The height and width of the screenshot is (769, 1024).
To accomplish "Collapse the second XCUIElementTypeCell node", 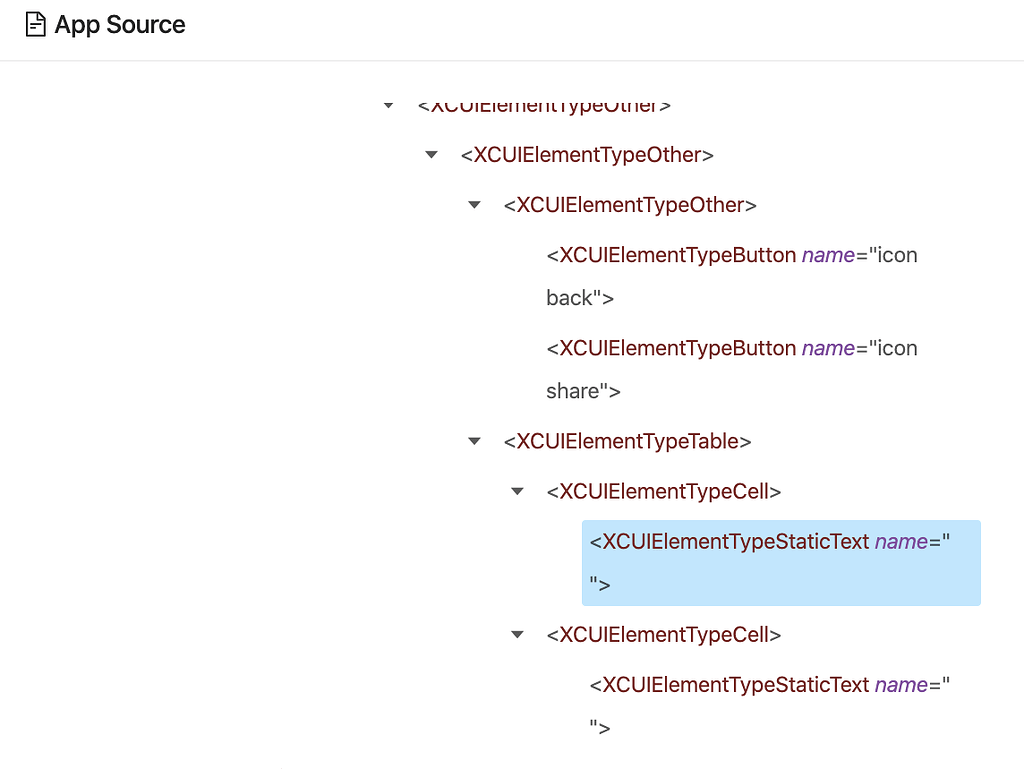I will [x=517, y=635].
